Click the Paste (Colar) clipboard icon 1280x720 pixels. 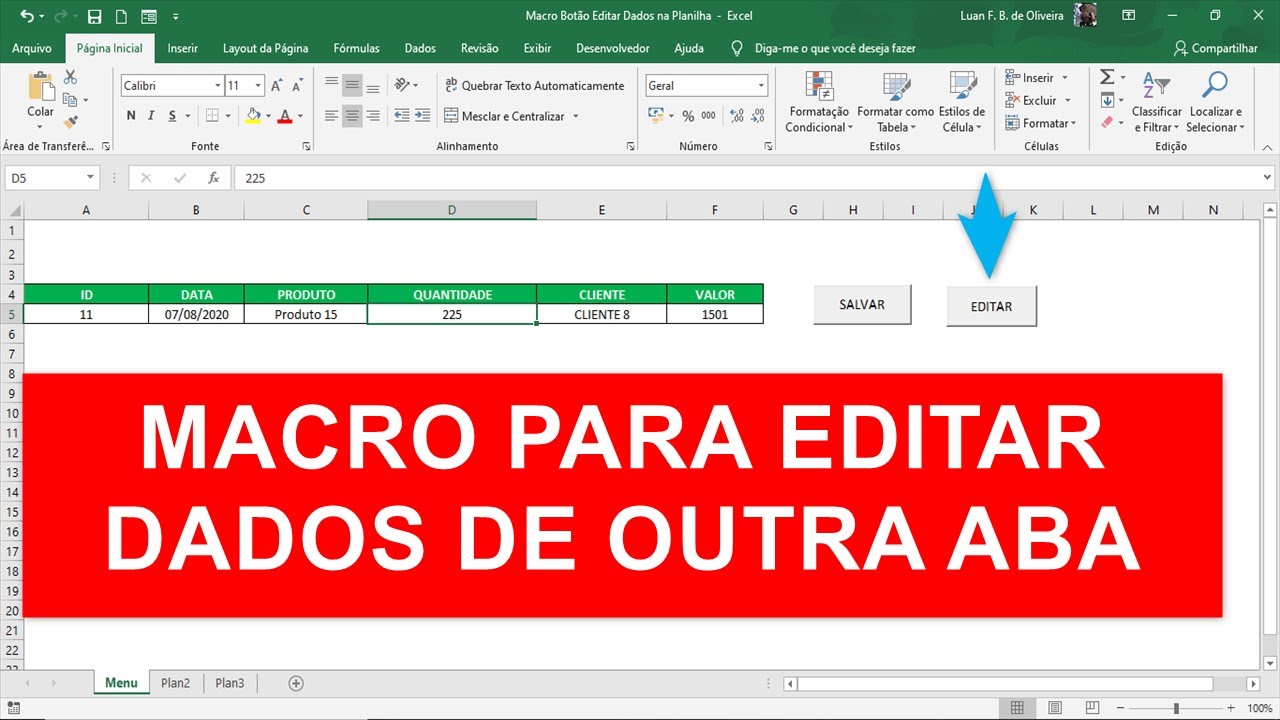[x=41, y=87]
